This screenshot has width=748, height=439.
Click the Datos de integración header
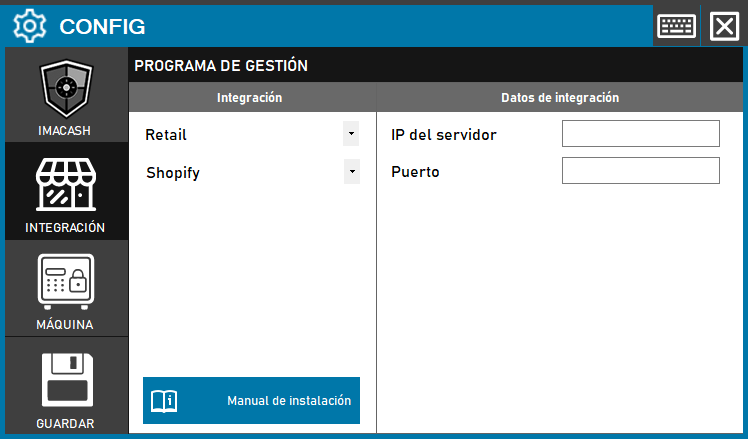(x=559, y=98)
